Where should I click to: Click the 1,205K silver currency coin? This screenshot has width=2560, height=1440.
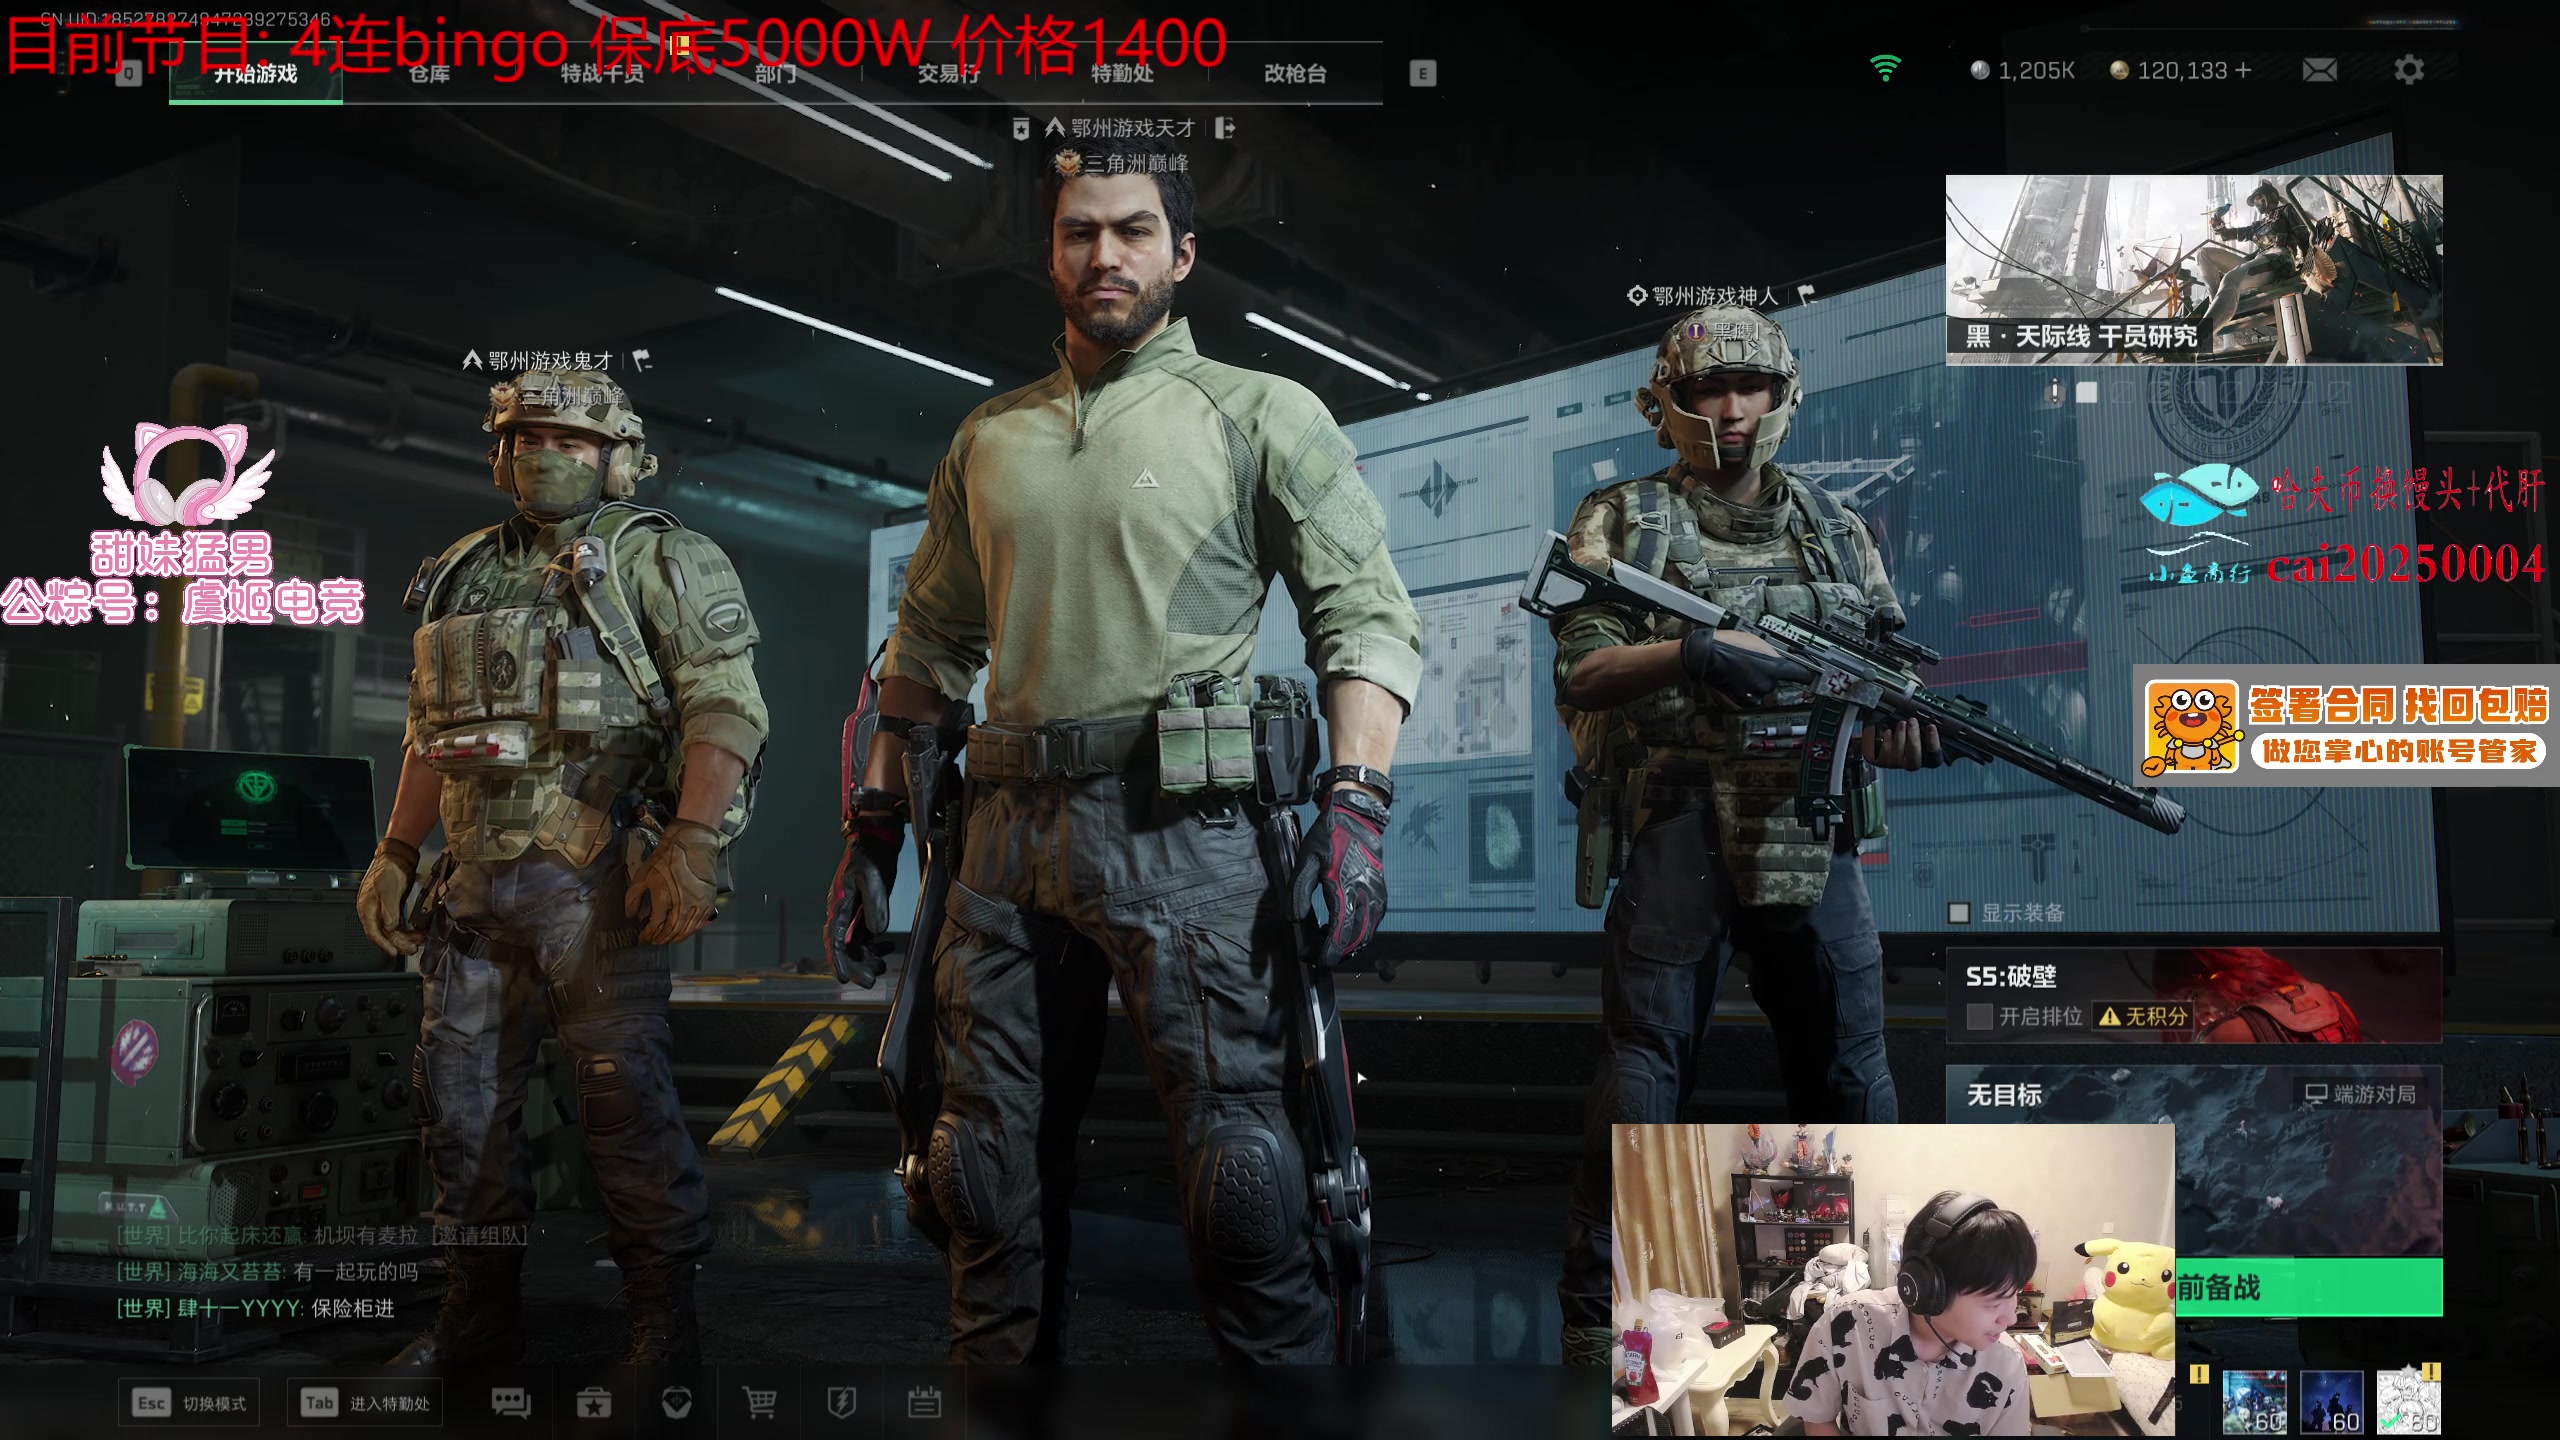(1979, 70)
